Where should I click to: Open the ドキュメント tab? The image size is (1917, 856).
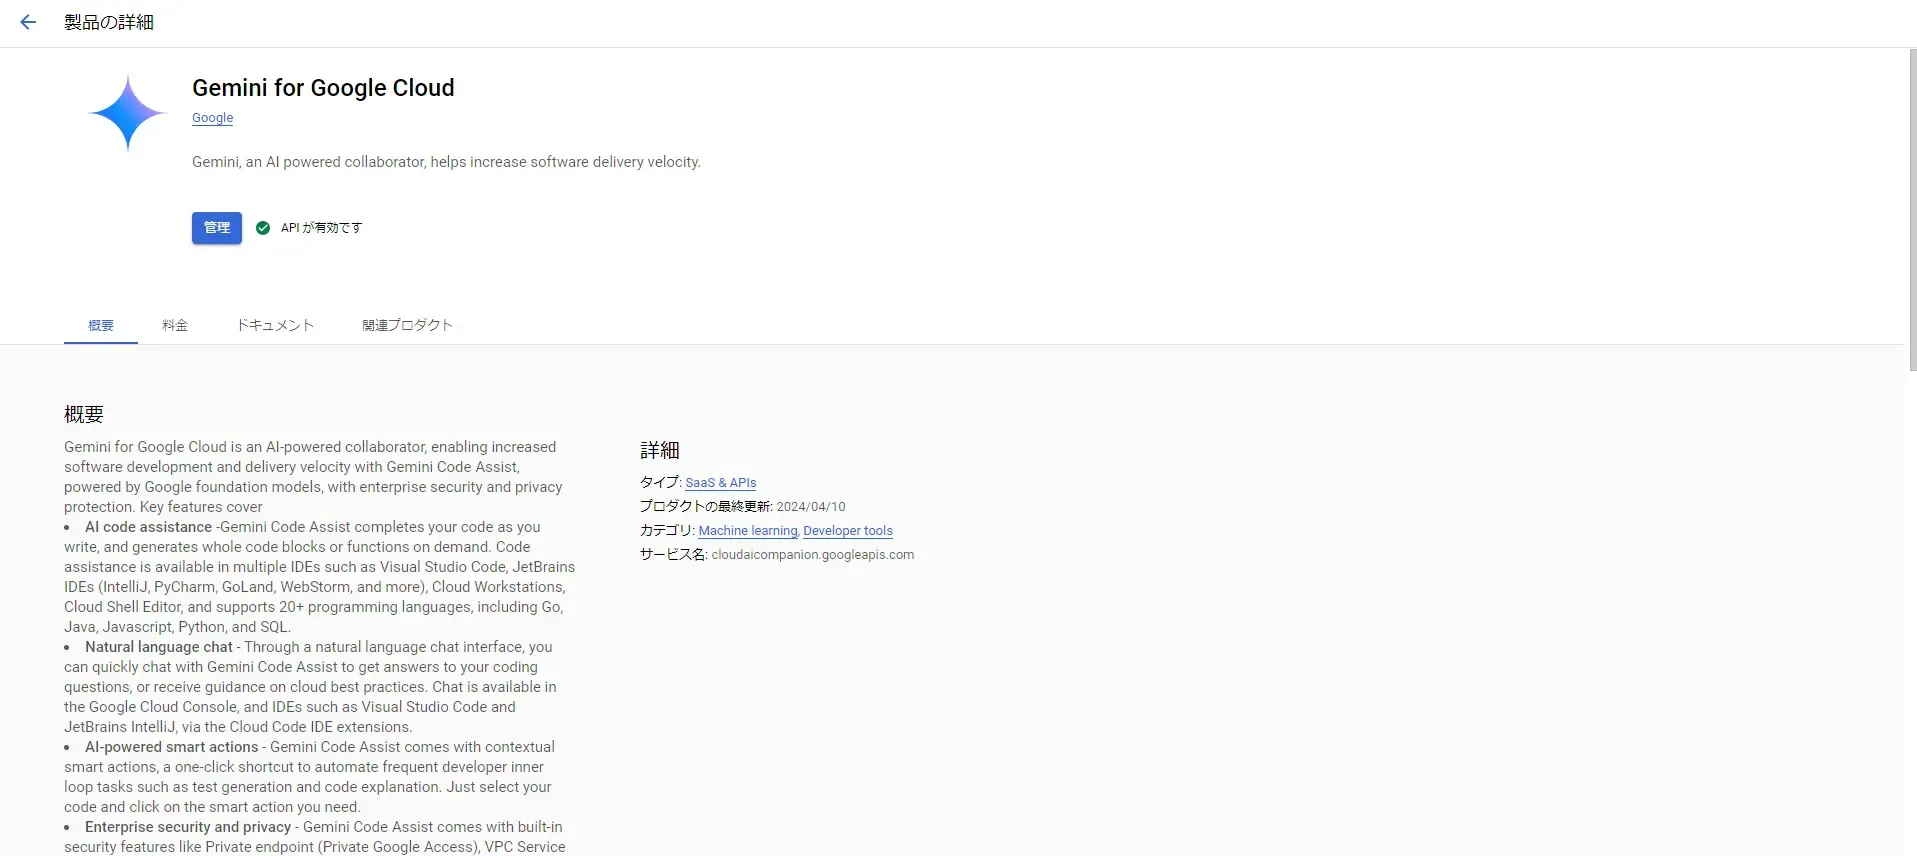pos(275,325)
